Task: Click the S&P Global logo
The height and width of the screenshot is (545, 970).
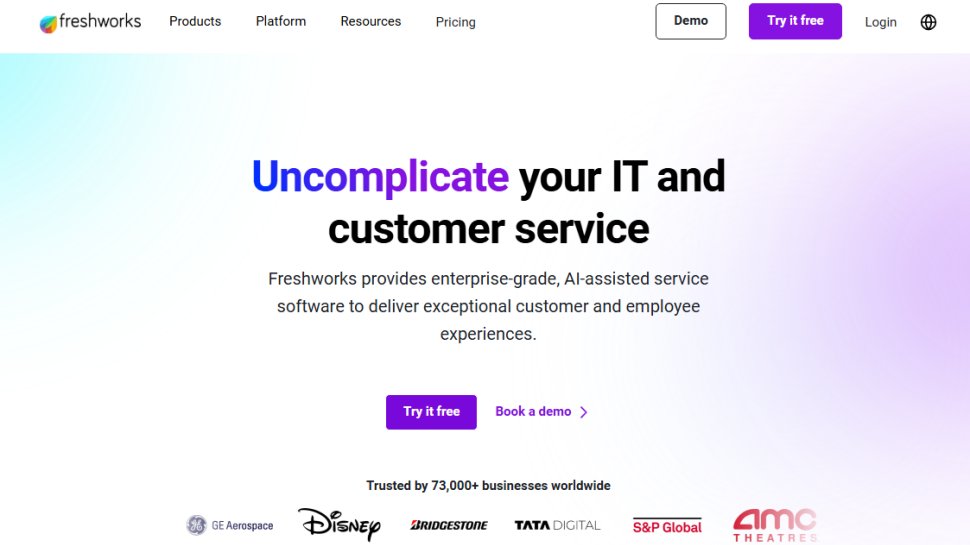Action: click(x=667, y=526)
